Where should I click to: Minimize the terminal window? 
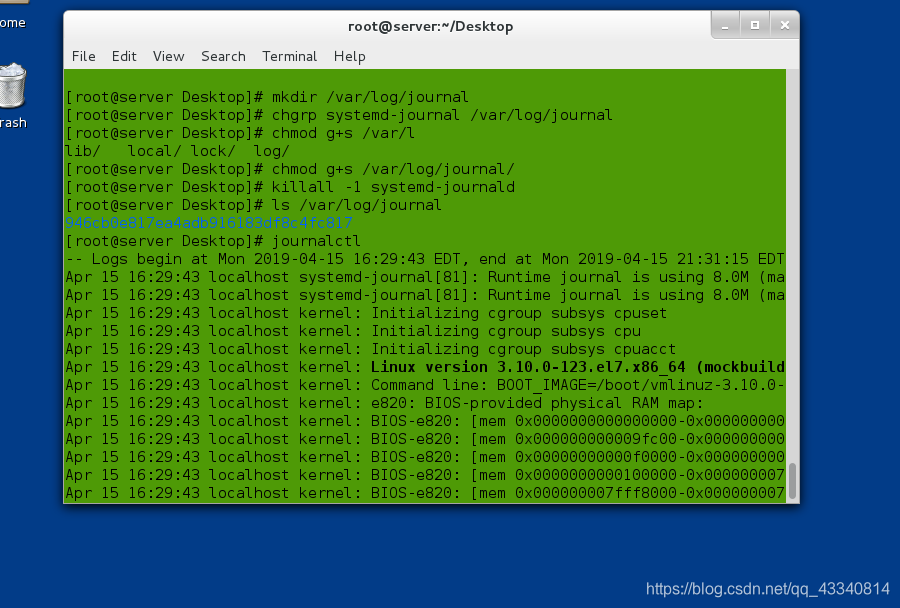coord(726,26)
